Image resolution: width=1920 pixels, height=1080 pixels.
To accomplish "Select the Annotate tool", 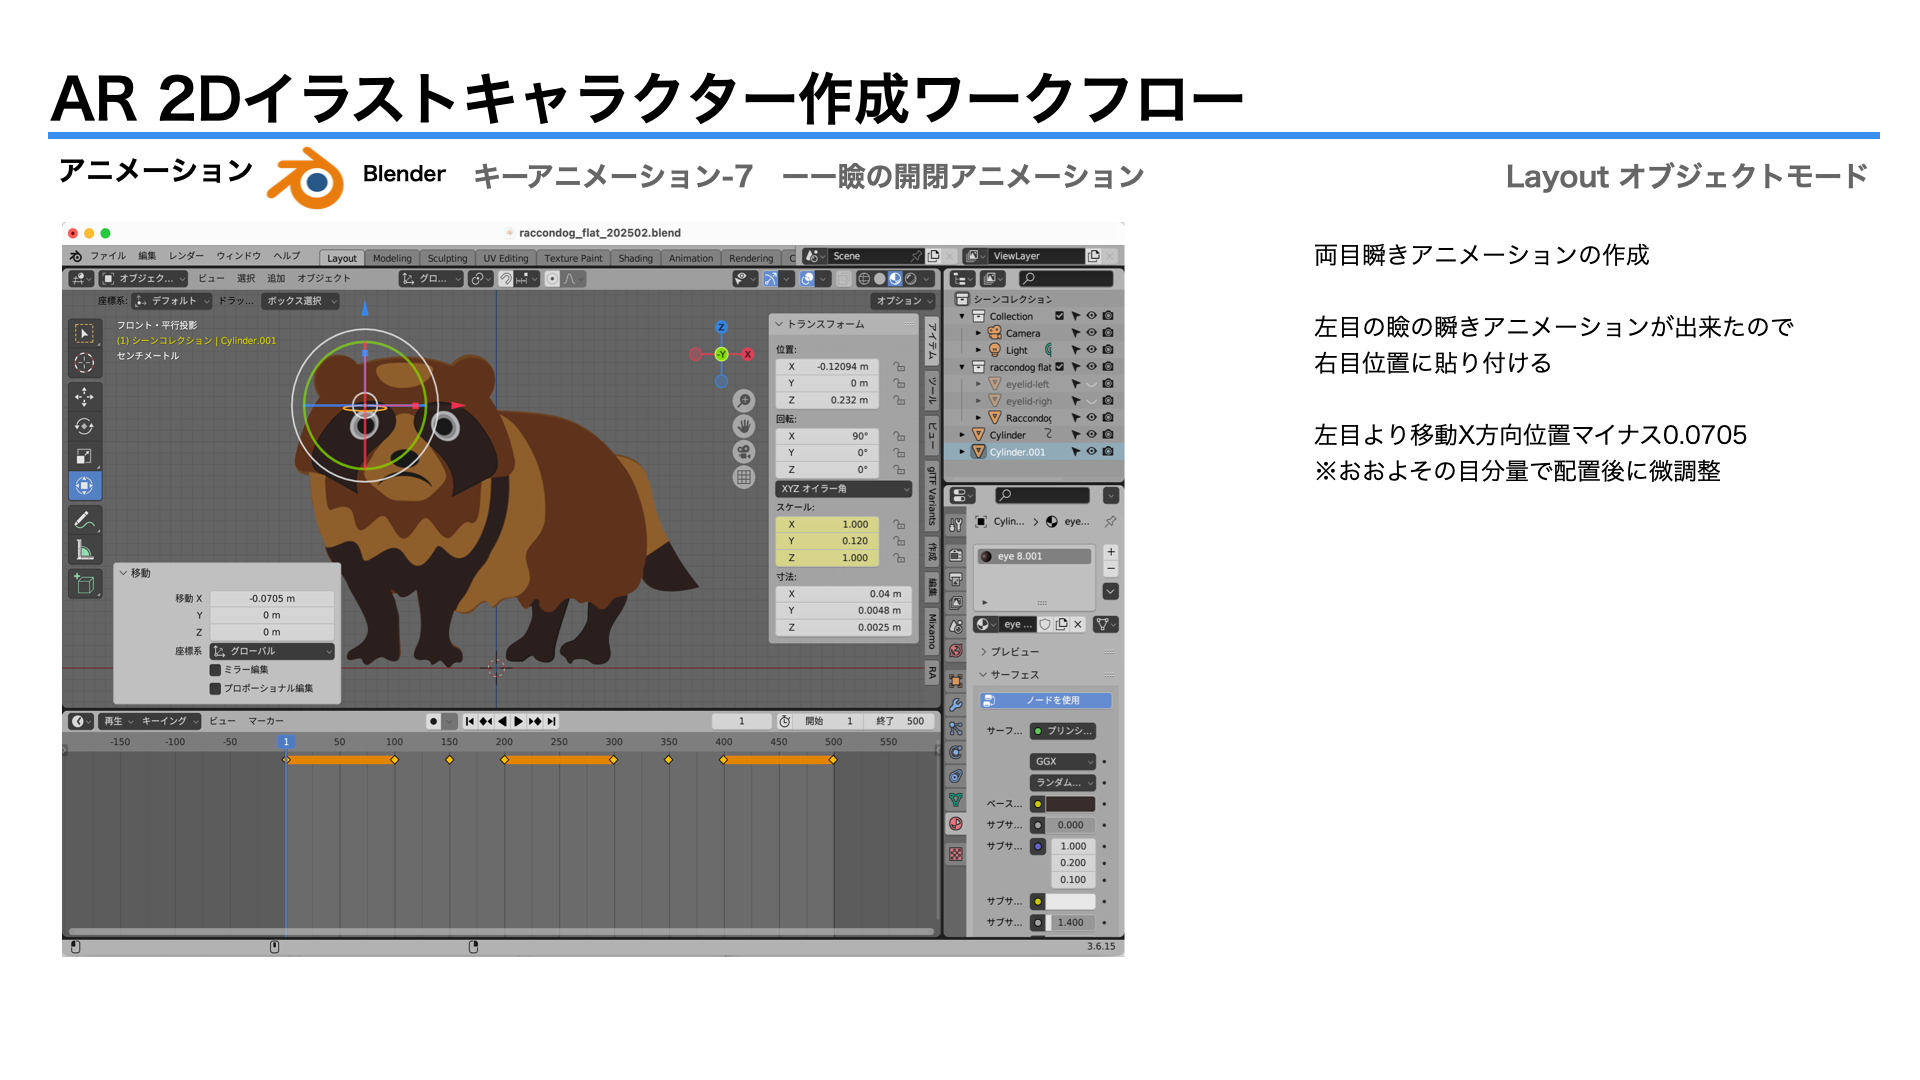I will tap(84, 520).
